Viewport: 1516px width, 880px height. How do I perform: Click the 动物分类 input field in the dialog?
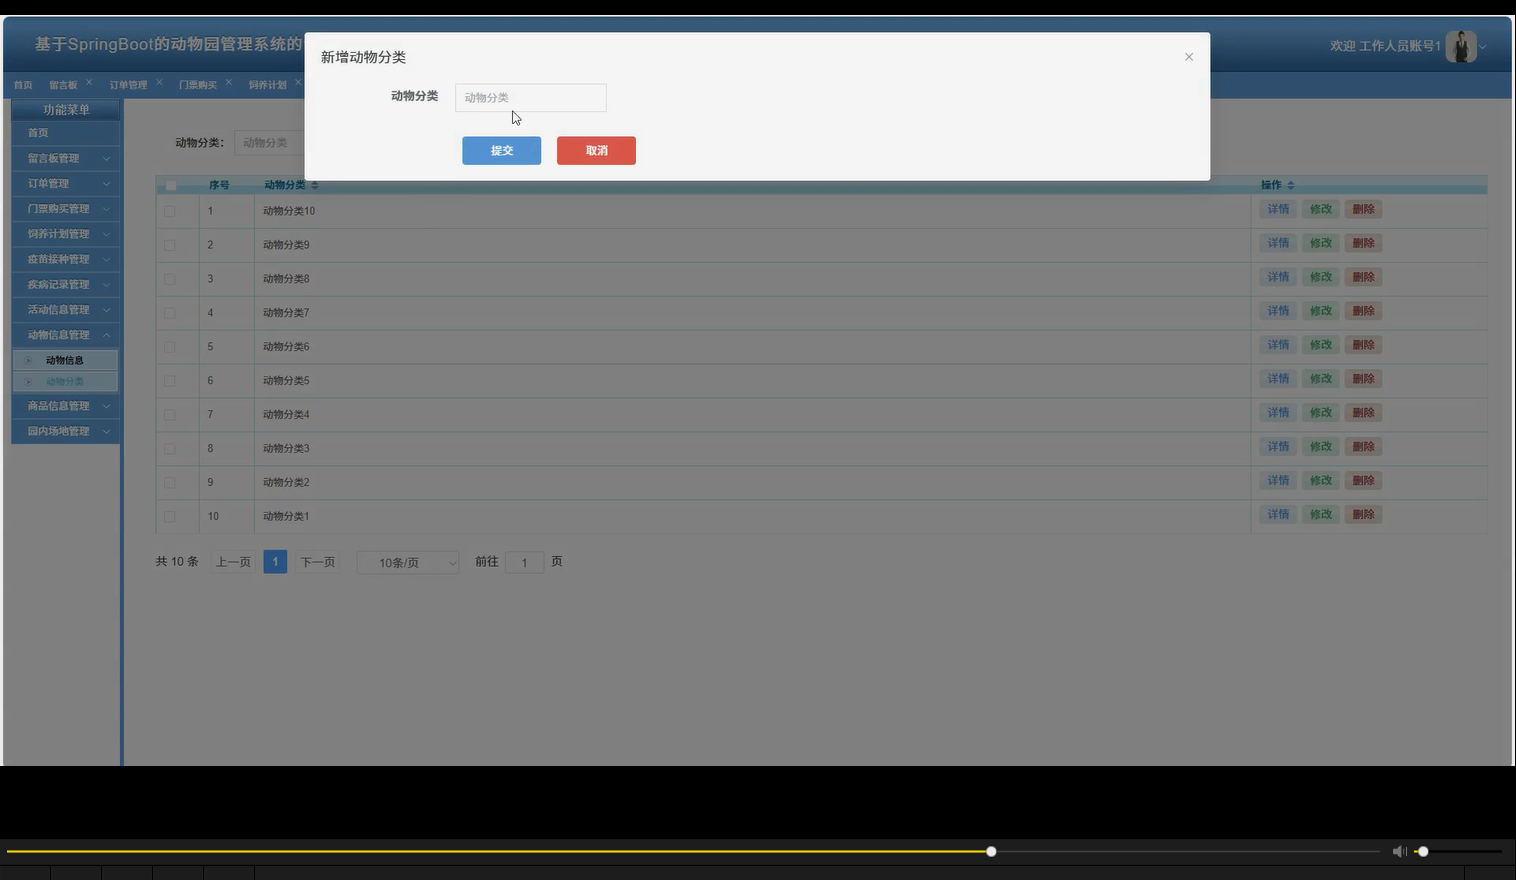click(x=531, y=97)
